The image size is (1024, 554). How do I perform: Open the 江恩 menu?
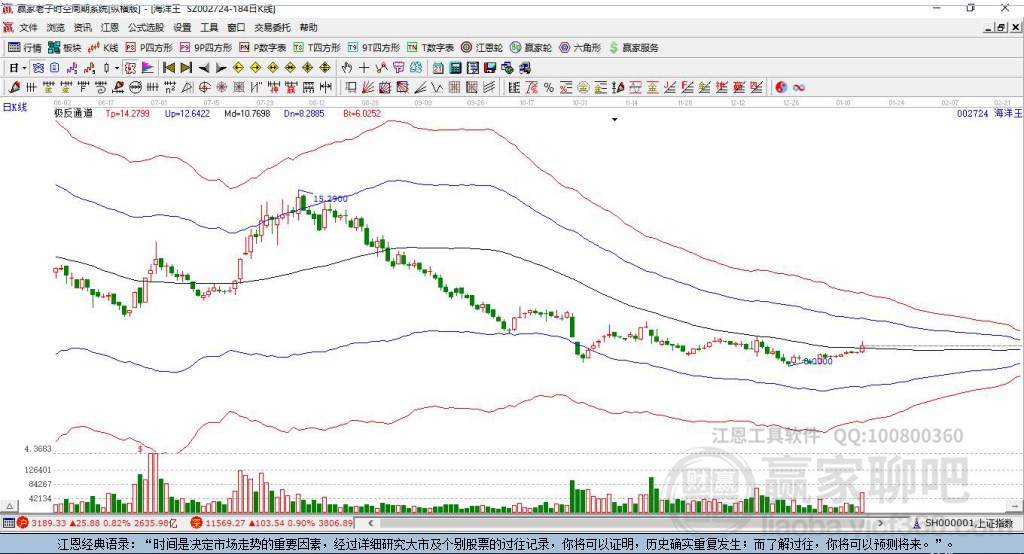click(109, 27)
